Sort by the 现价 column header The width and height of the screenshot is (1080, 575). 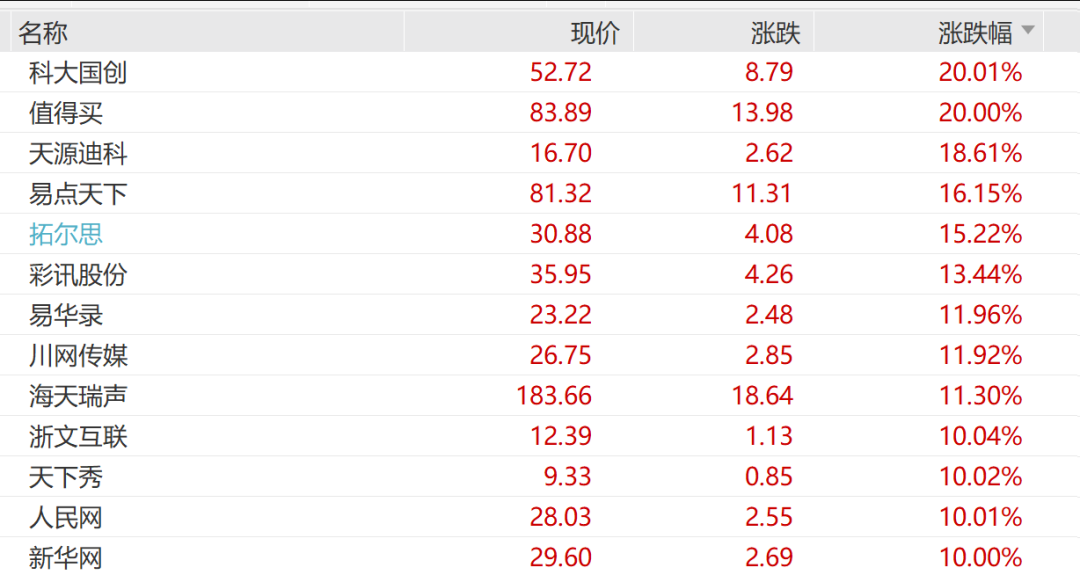coord(595,33)
